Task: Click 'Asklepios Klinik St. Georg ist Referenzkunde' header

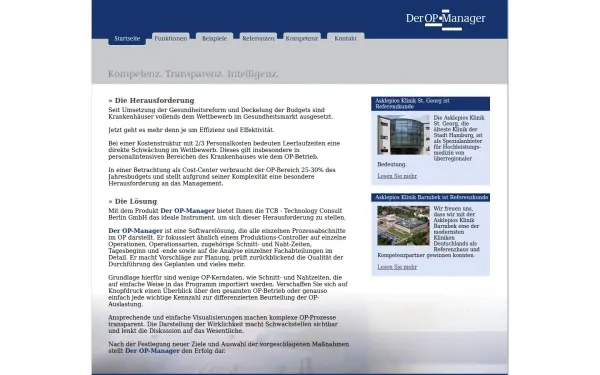Action: 430,104
